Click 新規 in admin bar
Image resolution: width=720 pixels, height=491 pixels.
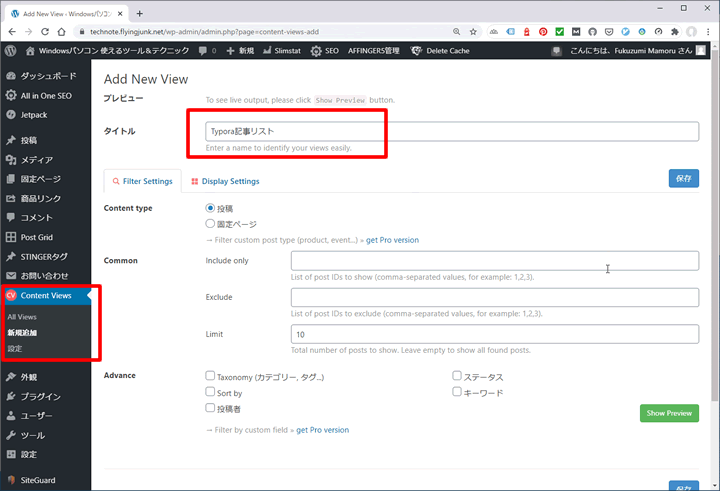pos(240,51)
